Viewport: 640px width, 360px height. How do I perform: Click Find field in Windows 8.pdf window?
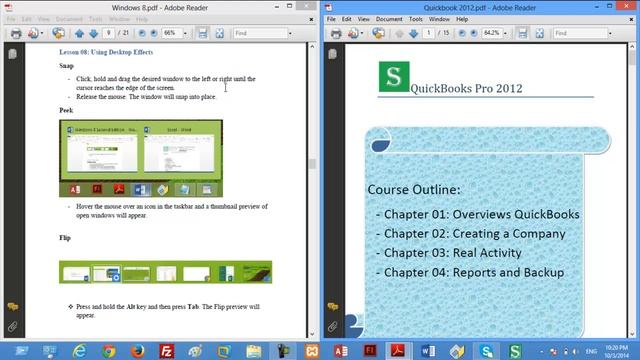(x=260, y=33)
